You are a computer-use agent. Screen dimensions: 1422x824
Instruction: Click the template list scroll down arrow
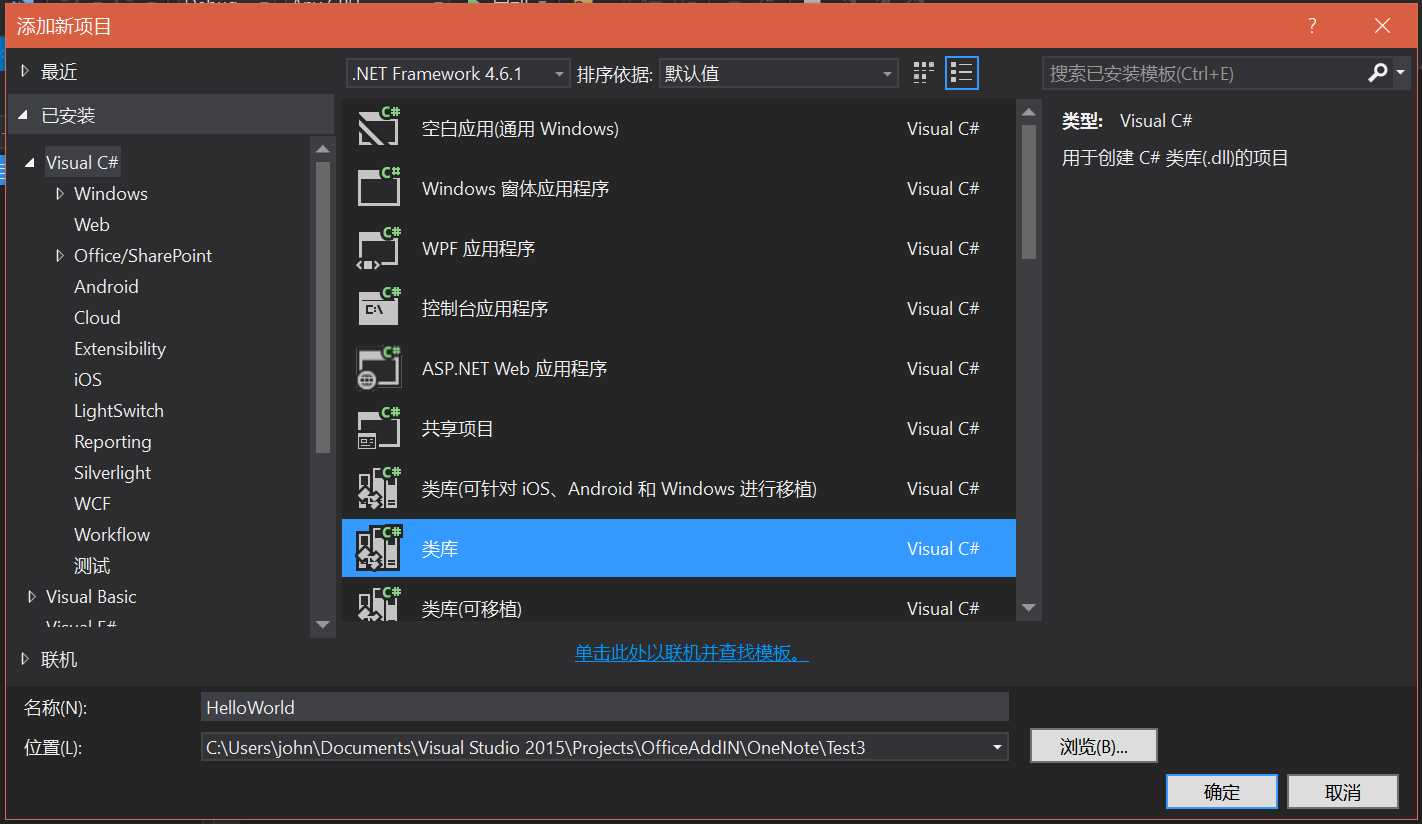pyautogui.click(x=1028, y=608)
